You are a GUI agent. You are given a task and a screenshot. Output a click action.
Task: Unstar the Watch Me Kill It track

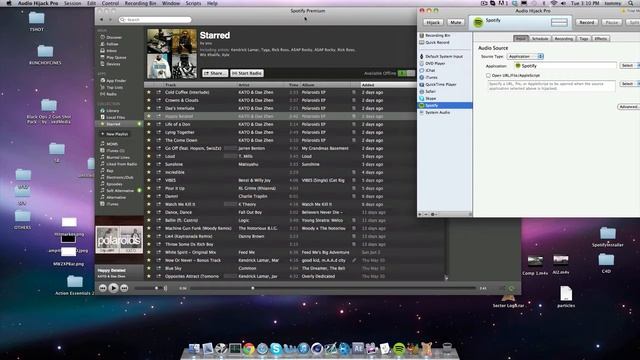[149, 204]
